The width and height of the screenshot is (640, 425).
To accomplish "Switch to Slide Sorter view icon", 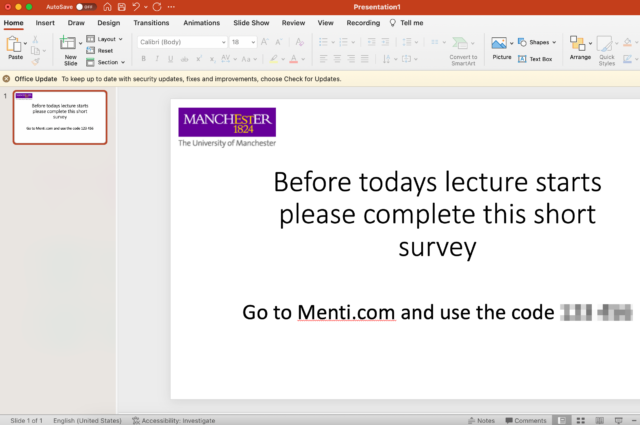I will coord(581,420).
